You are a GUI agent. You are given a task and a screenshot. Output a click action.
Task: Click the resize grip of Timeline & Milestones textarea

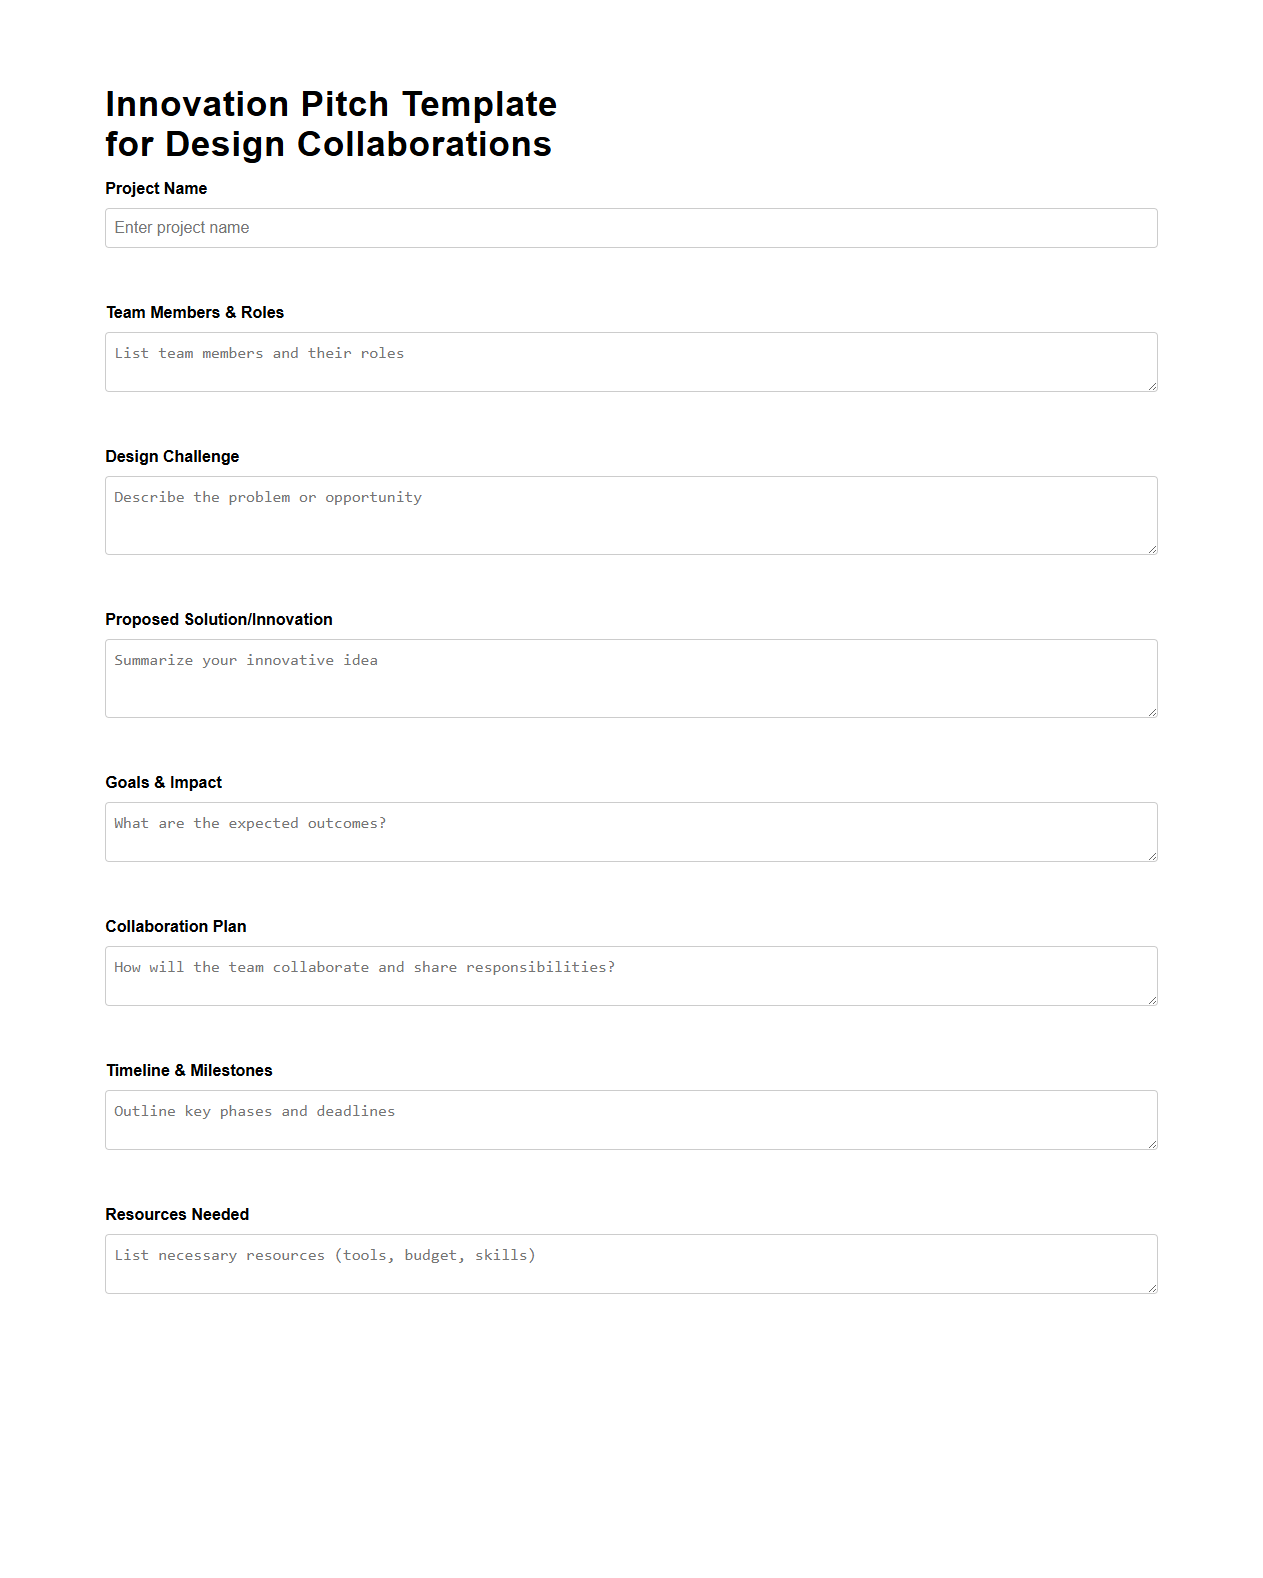[x=1151, y=1144]
